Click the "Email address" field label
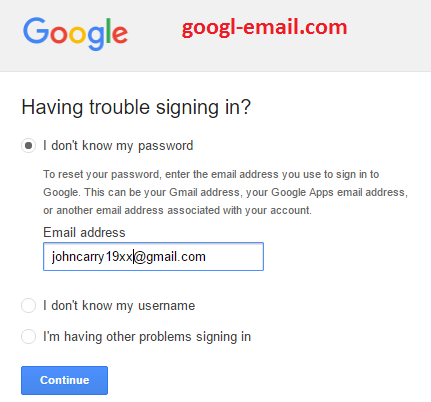The height and width of the screenshot is (402, 431). tap(84, 232)
